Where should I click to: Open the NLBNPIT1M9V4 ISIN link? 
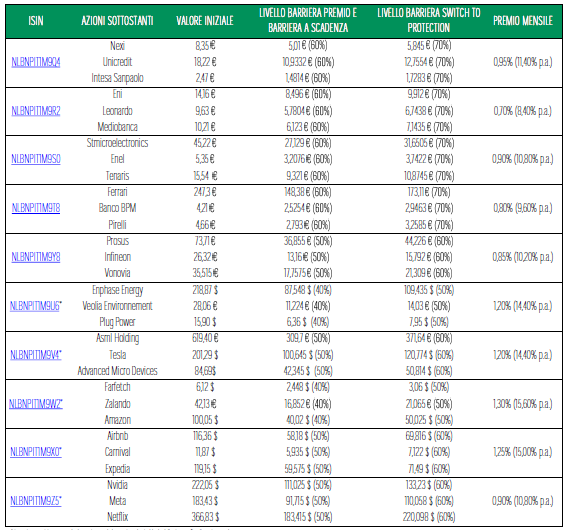click(x=36, y=355)
